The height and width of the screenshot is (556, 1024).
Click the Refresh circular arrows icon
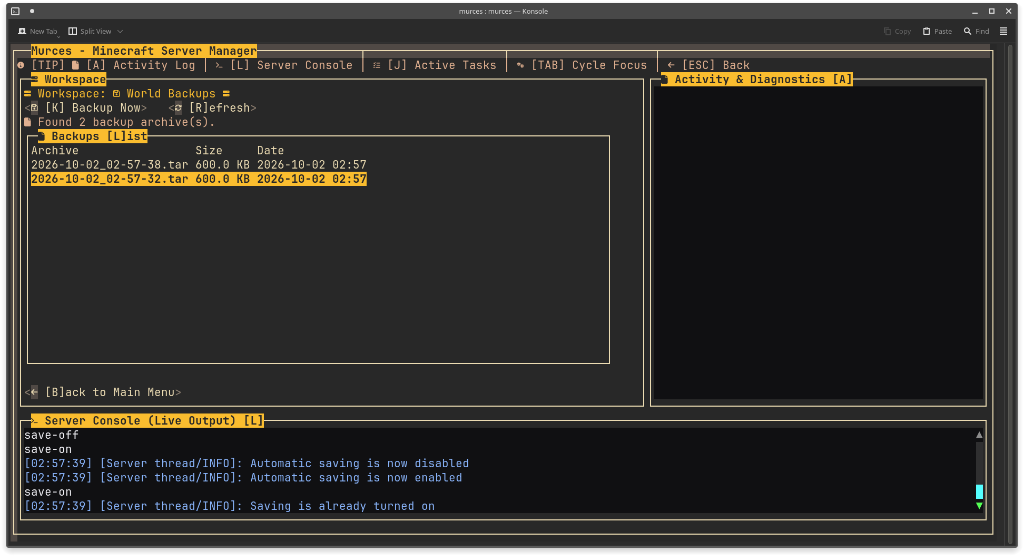tap(178, 108)
